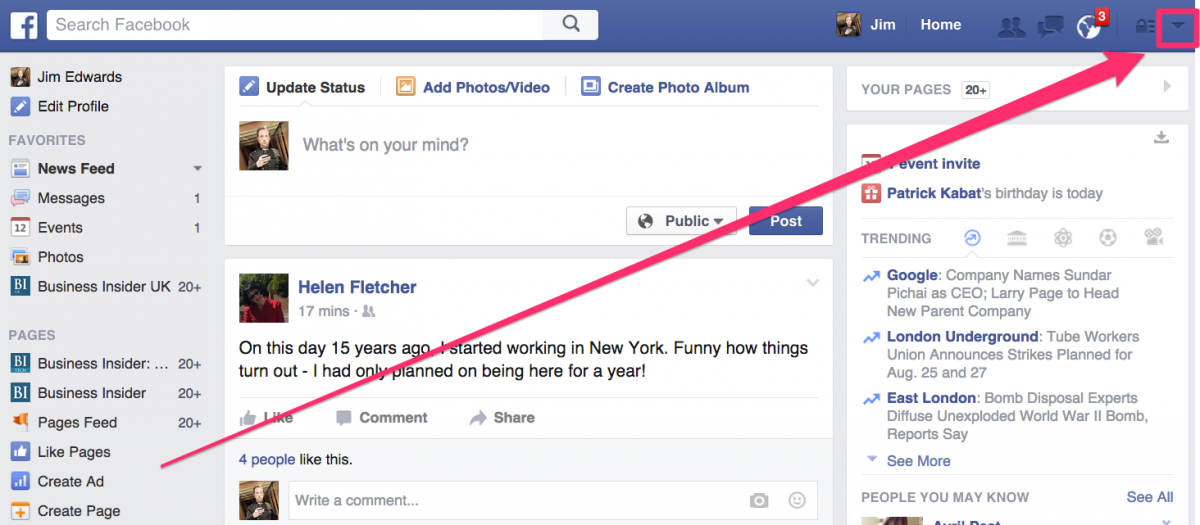Select the Sports trending category icon

click(1108, 238)
